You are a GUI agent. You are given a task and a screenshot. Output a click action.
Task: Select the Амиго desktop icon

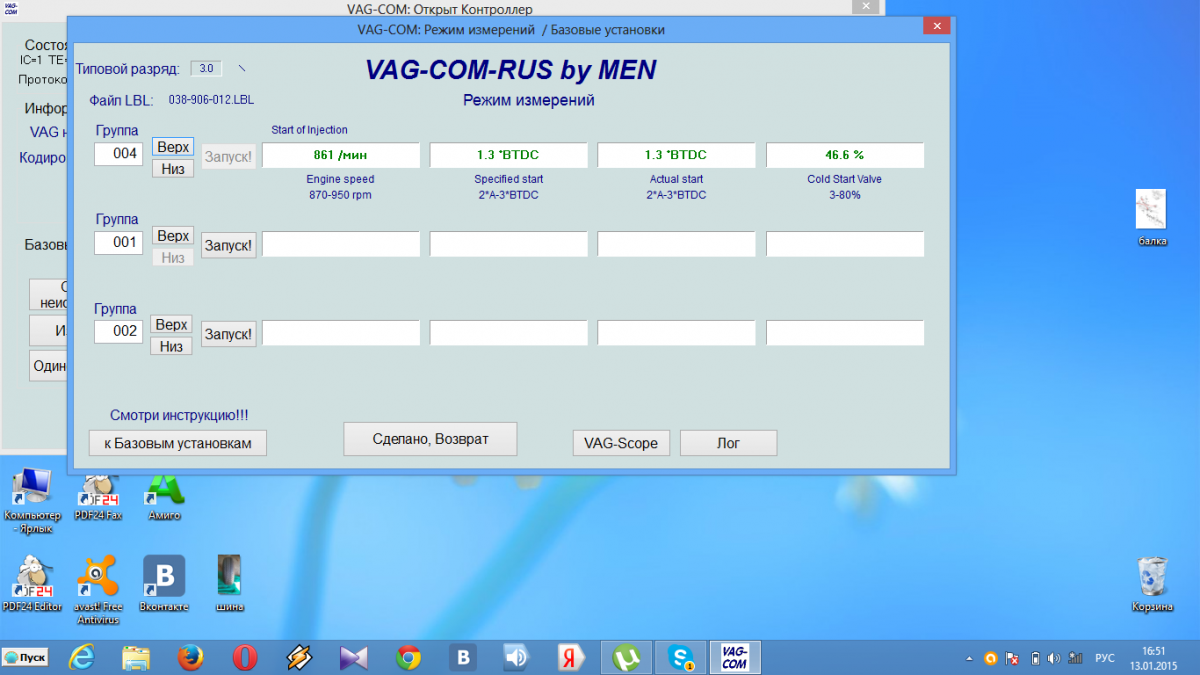pos(165,495)
